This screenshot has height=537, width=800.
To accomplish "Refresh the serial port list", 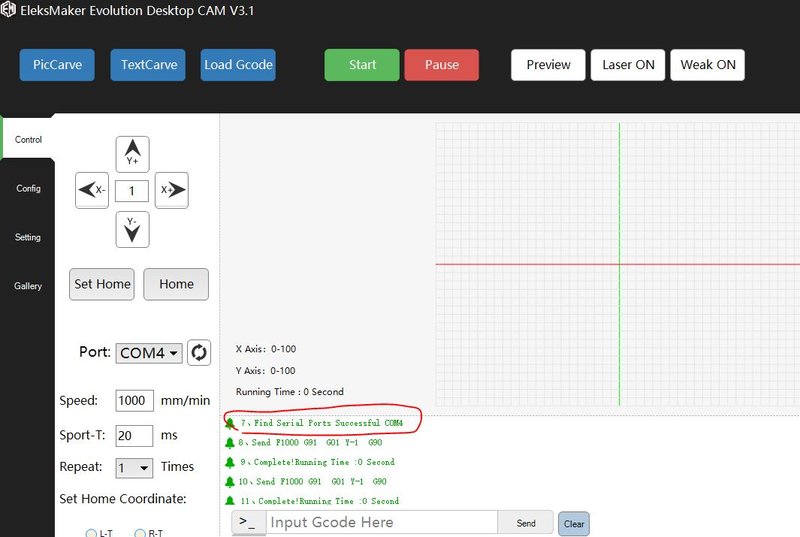I will 199,352.
